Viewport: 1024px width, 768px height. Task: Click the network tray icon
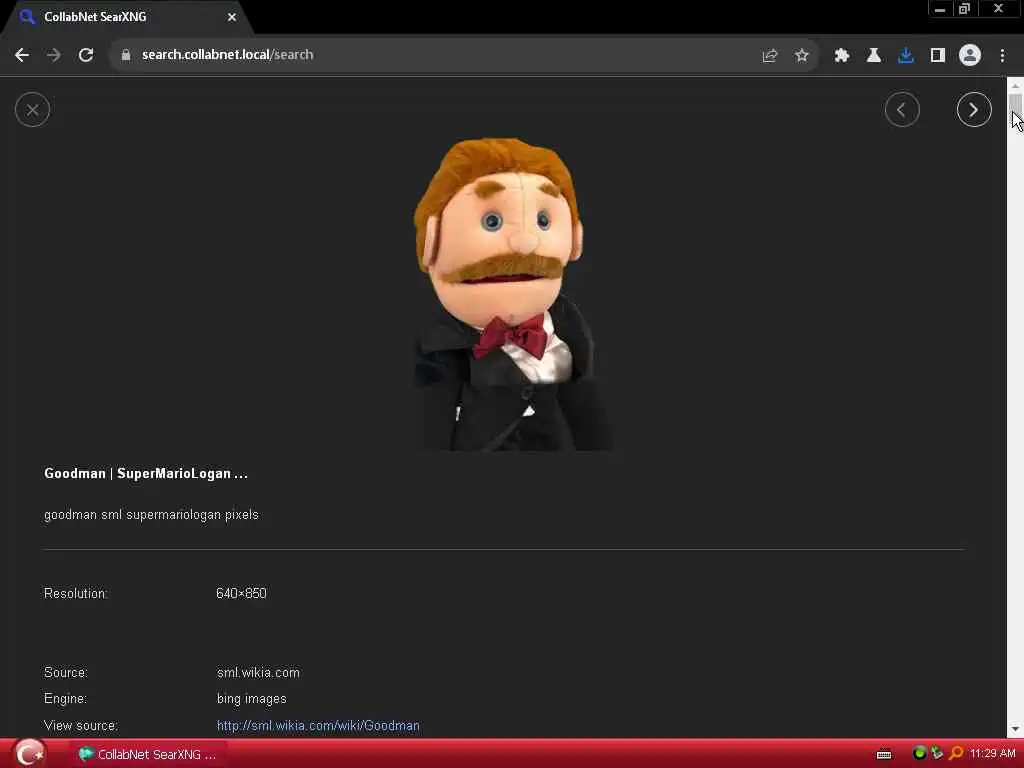937,754
